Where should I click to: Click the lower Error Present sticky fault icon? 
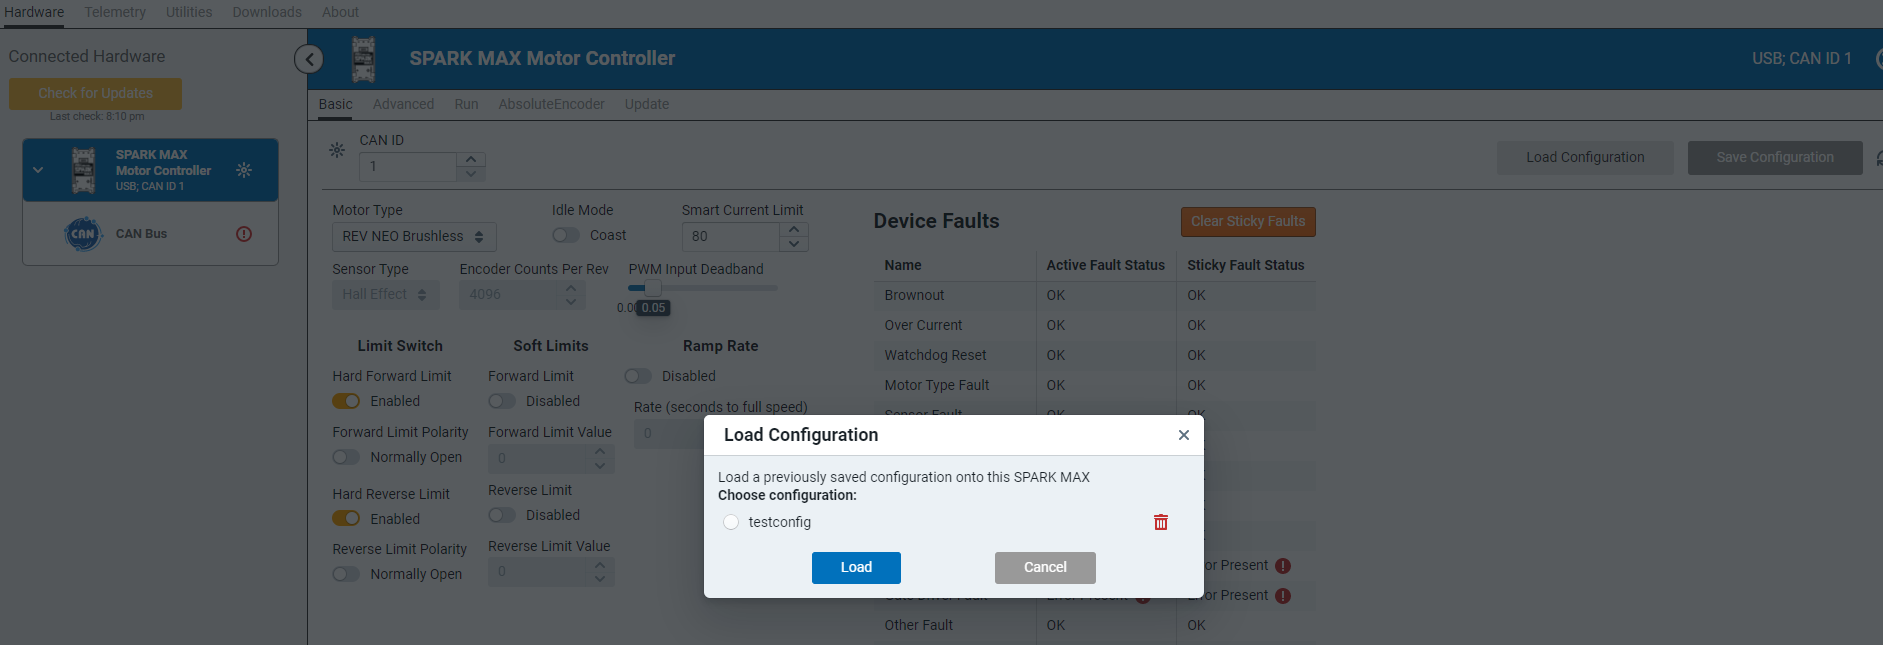pyautogui.click(x=1283, y=596)
